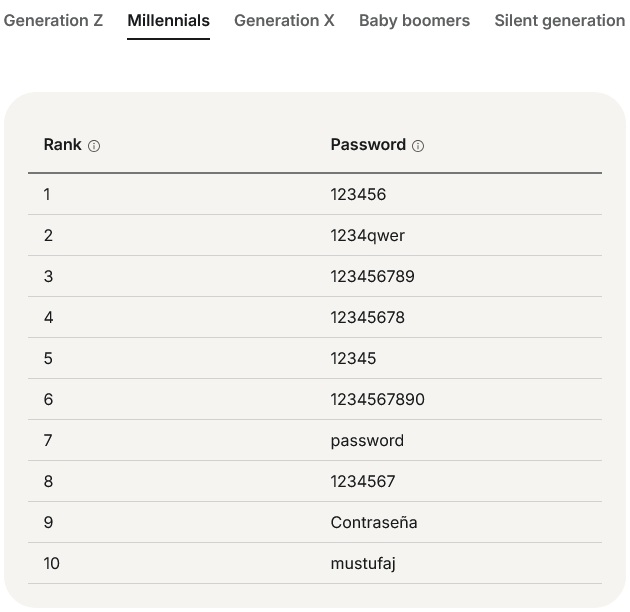Select the 123456789 password cell

(x=372, y=276)
